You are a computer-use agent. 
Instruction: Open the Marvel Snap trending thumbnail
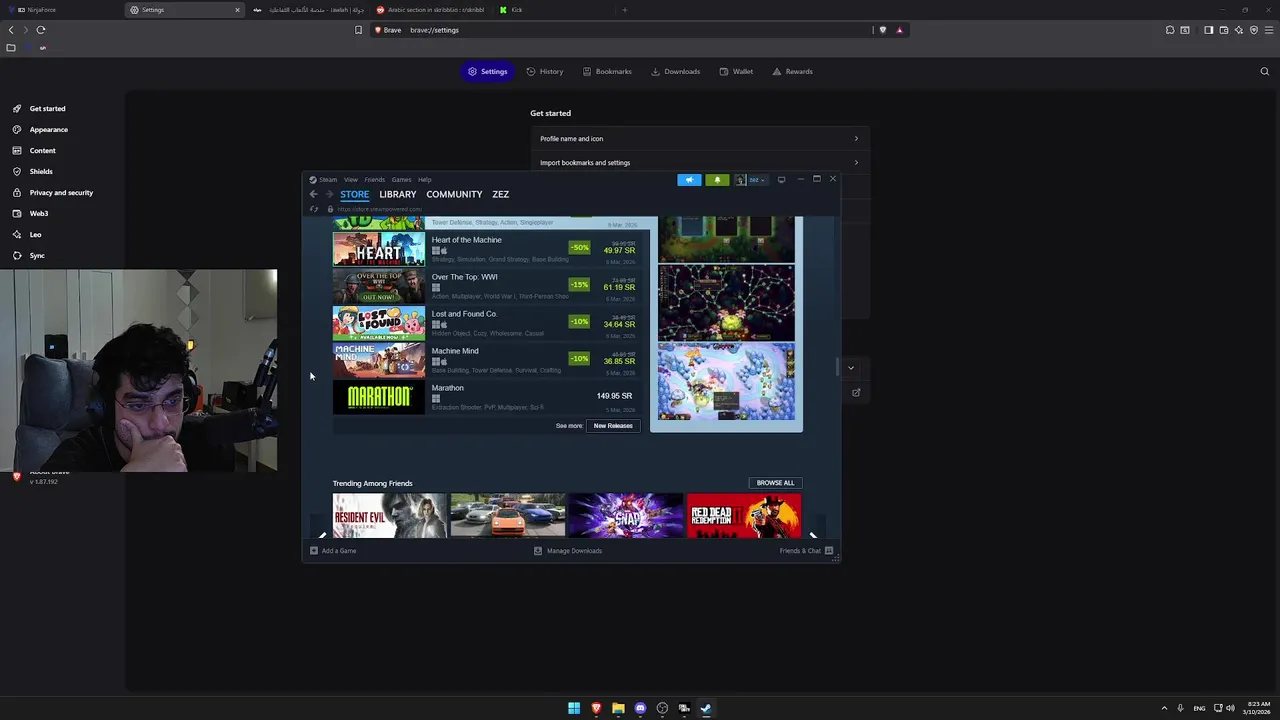(626, 515)
